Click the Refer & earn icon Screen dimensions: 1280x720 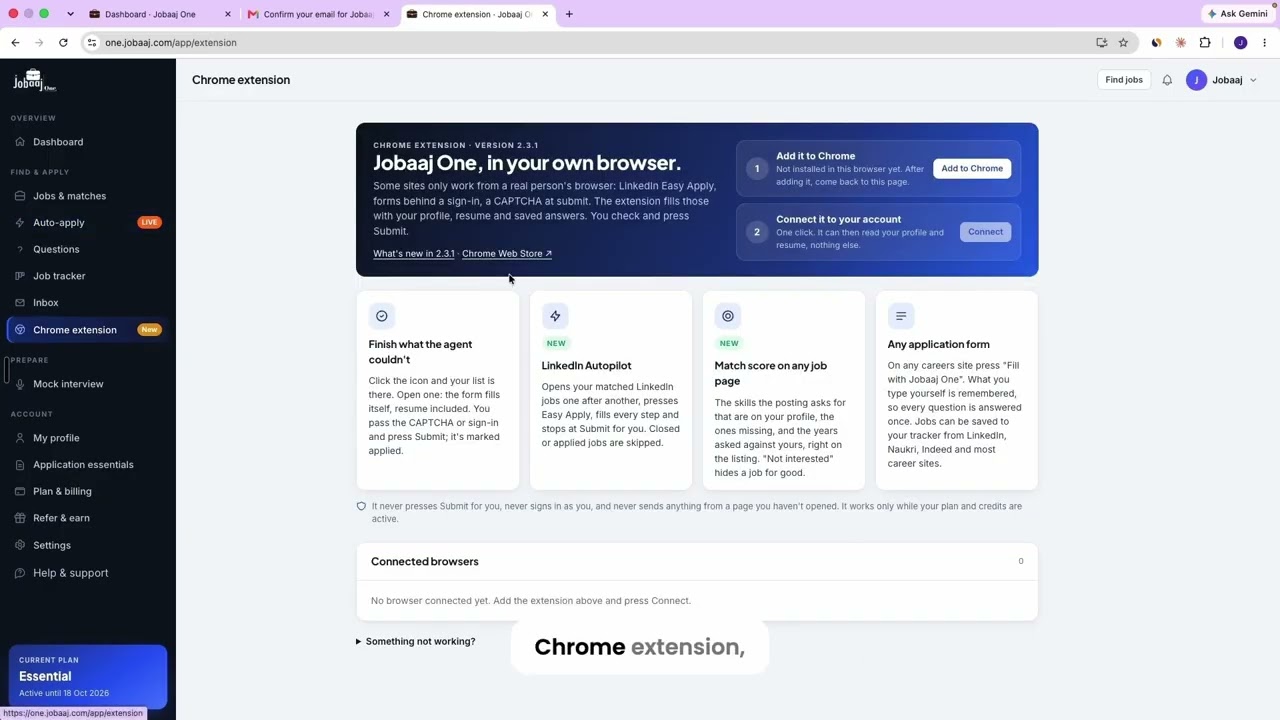[x=20, y=518]
